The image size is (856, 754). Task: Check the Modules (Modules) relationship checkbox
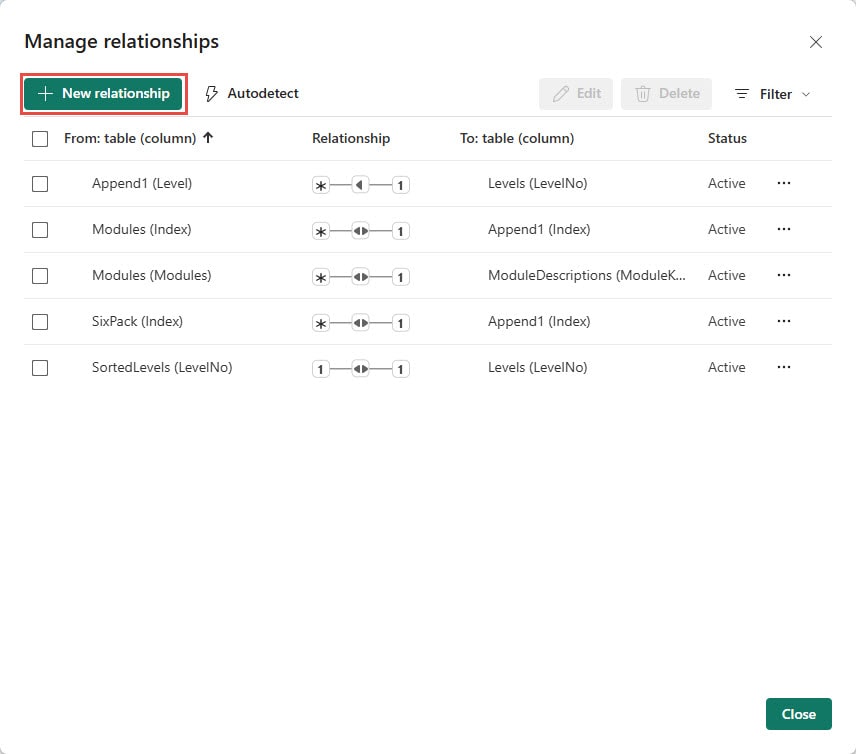pyautogui.click(x=40, y=276)
